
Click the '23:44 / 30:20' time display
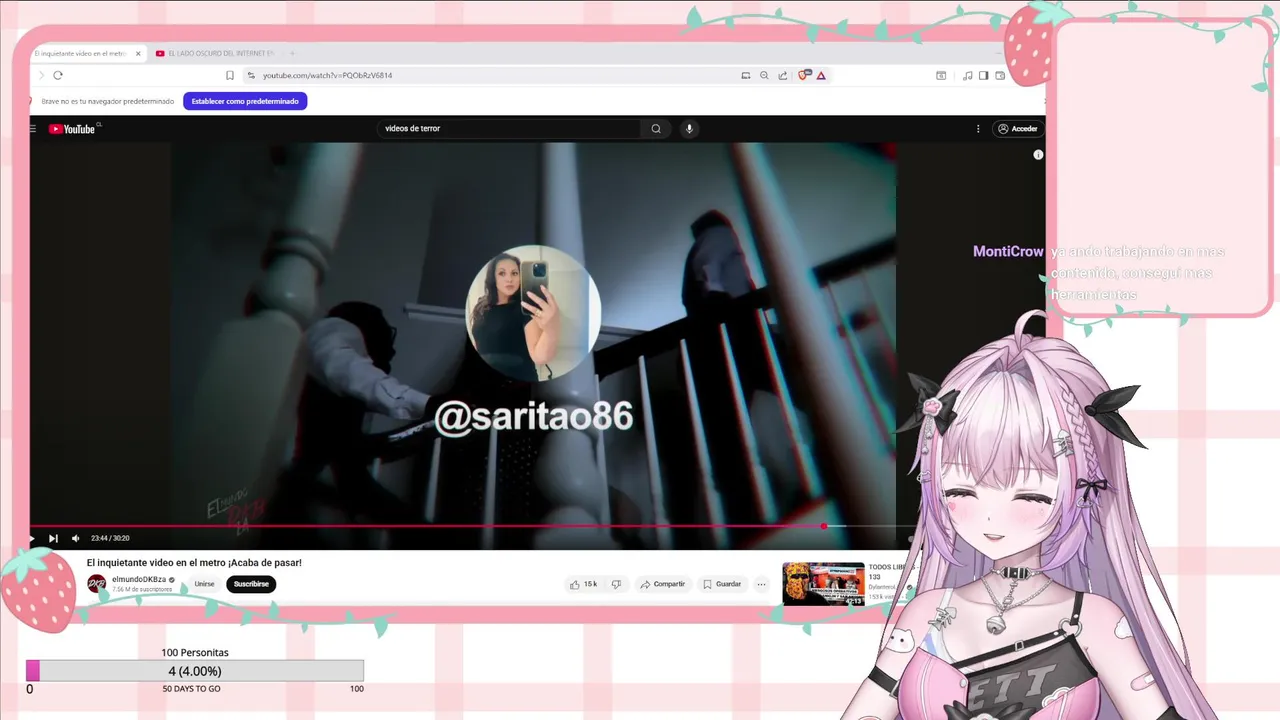pyautogui.click(x=110, y=538)
